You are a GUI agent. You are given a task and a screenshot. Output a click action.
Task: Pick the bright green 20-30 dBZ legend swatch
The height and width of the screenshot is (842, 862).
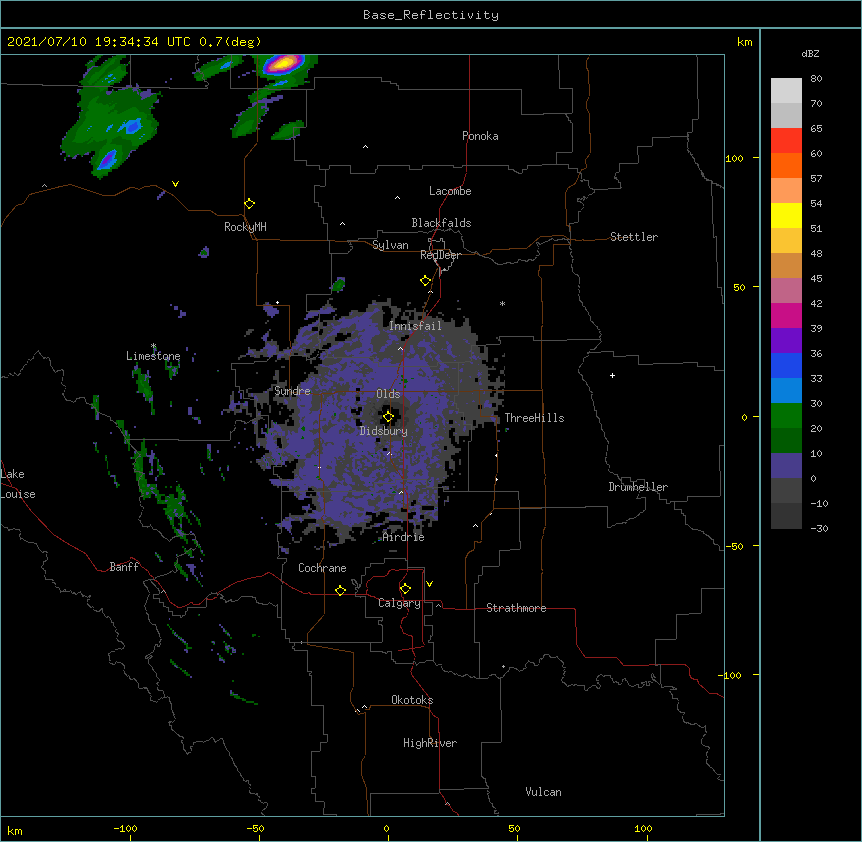coord(786,416)
